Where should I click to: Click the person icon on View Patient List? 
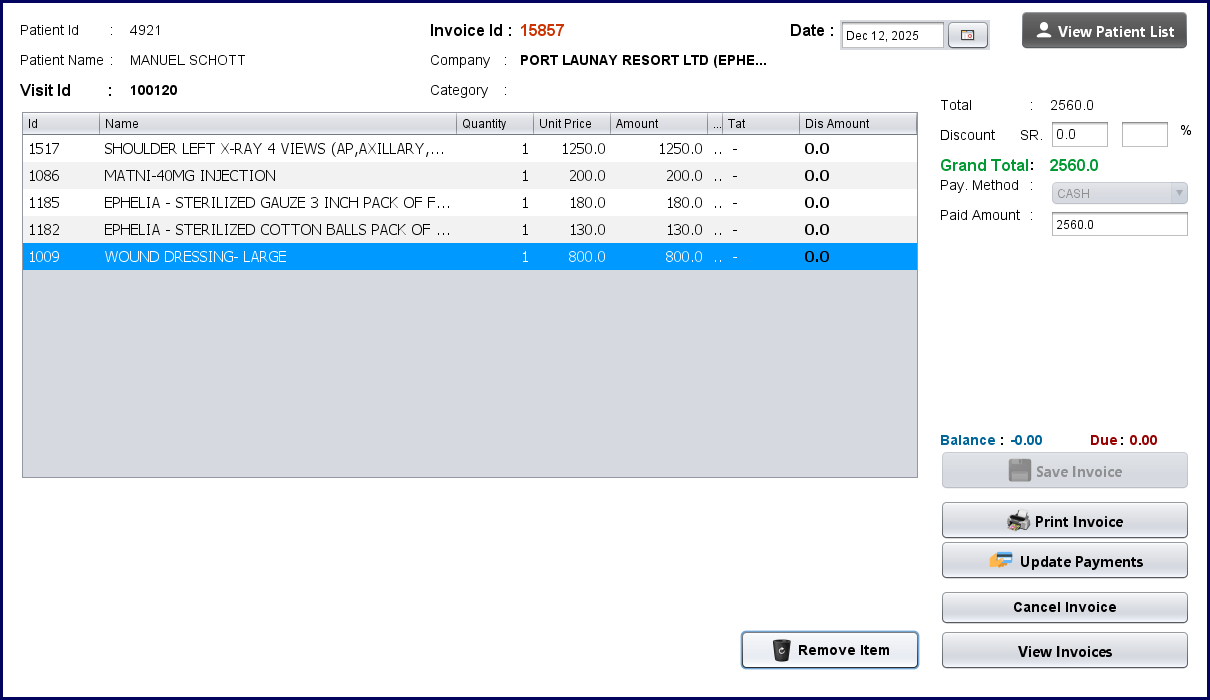(1044, 31)
